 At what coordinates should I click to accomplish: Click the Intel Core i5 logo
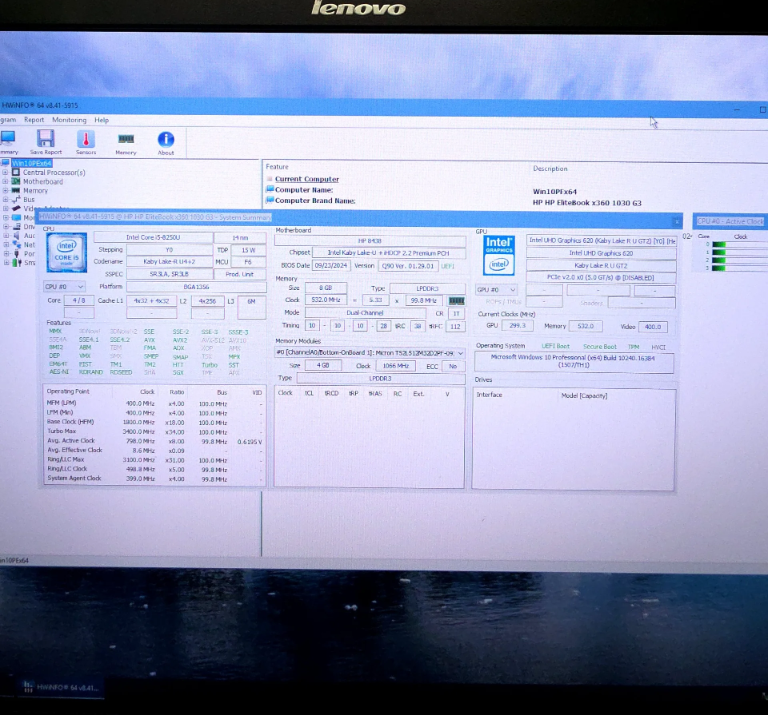(67, 252)
